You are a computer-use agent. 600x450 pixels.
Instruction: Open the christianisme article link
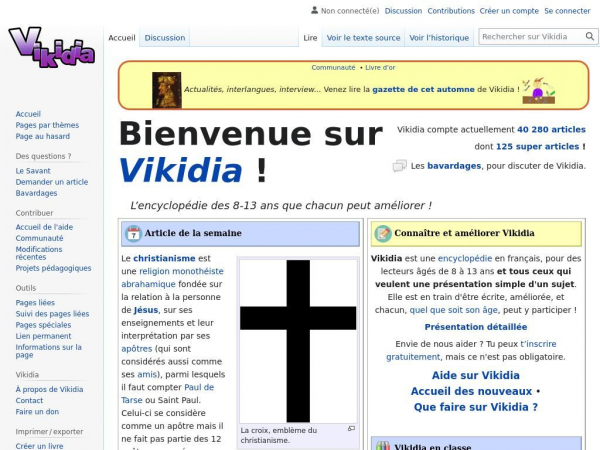coord(164,258)
